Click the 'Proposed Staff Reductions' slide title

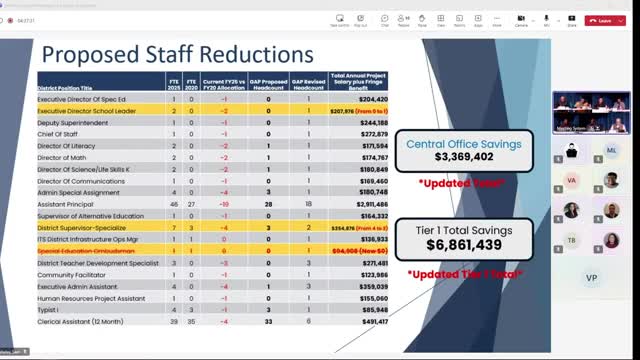pos(178,54)
